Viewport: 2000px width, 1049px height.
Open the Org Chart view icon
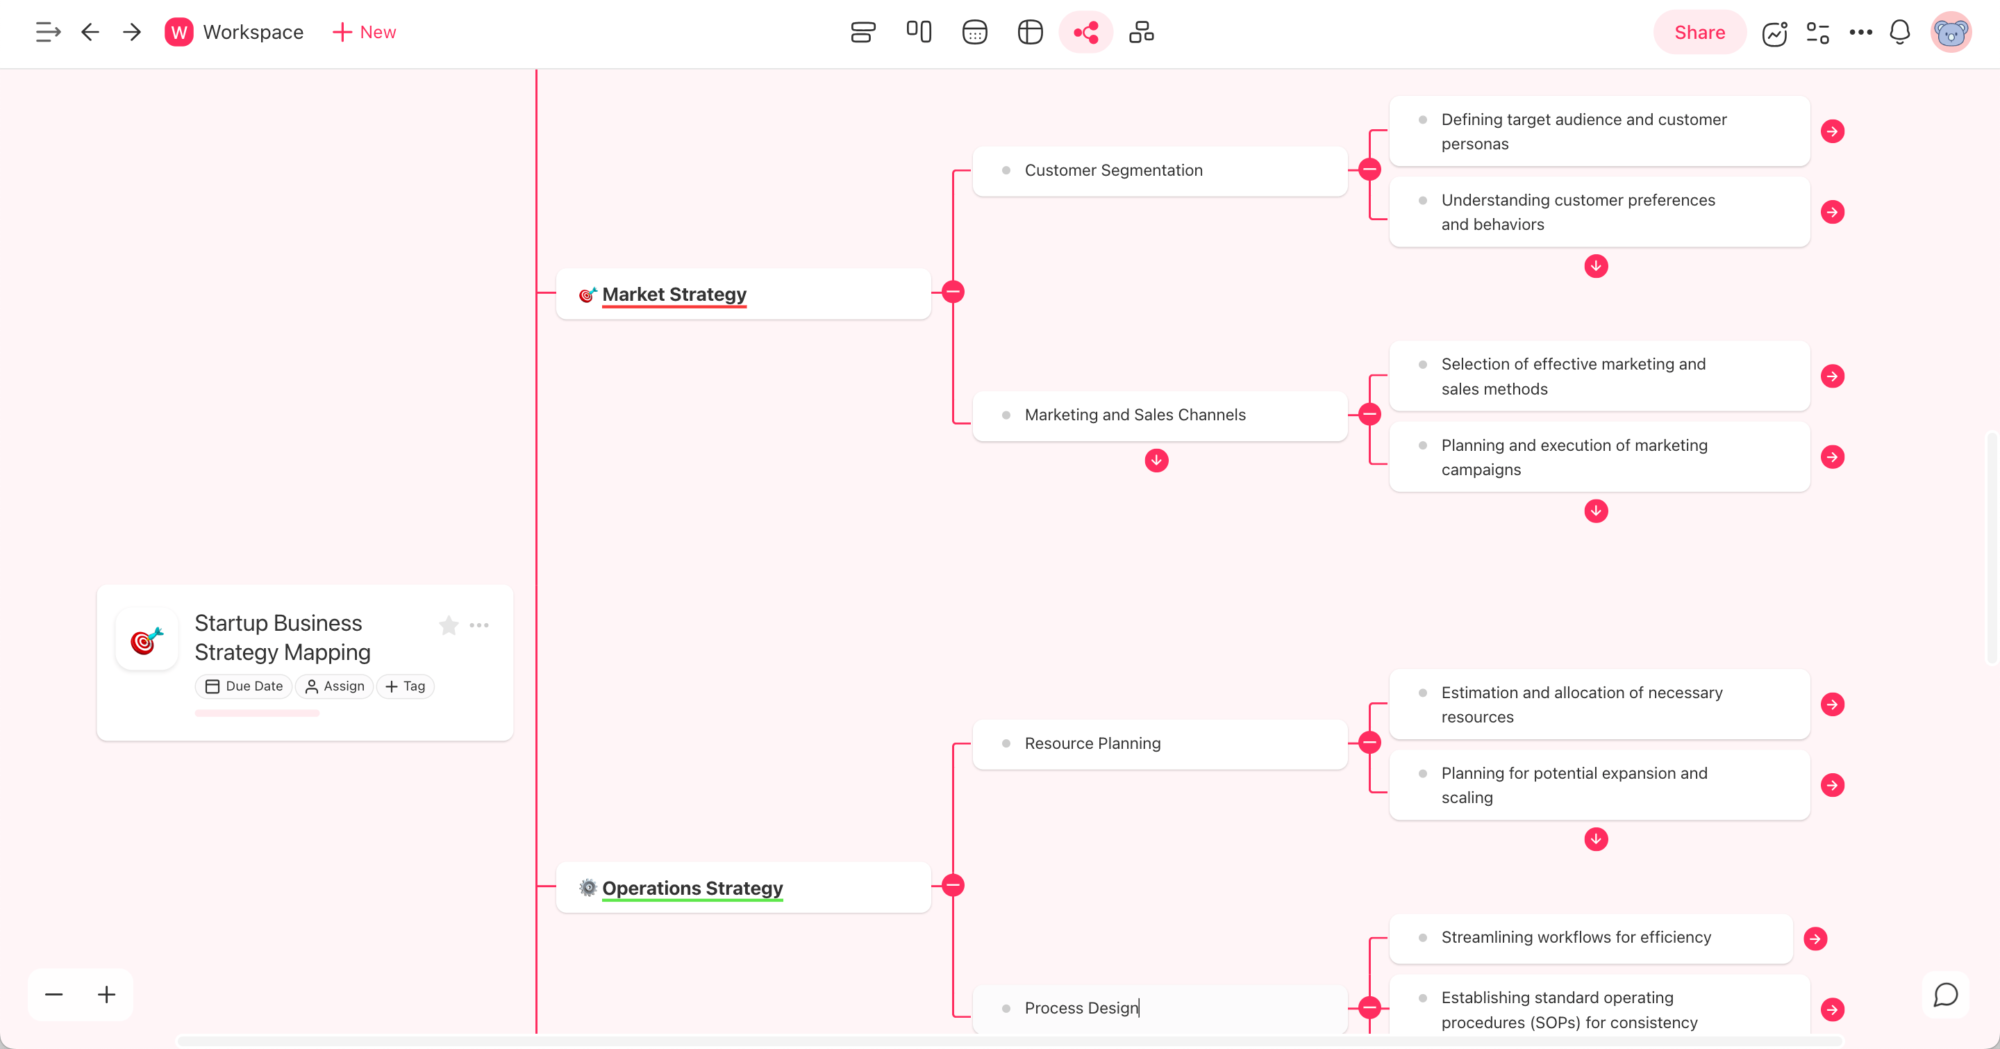[x=1141, y=31]
